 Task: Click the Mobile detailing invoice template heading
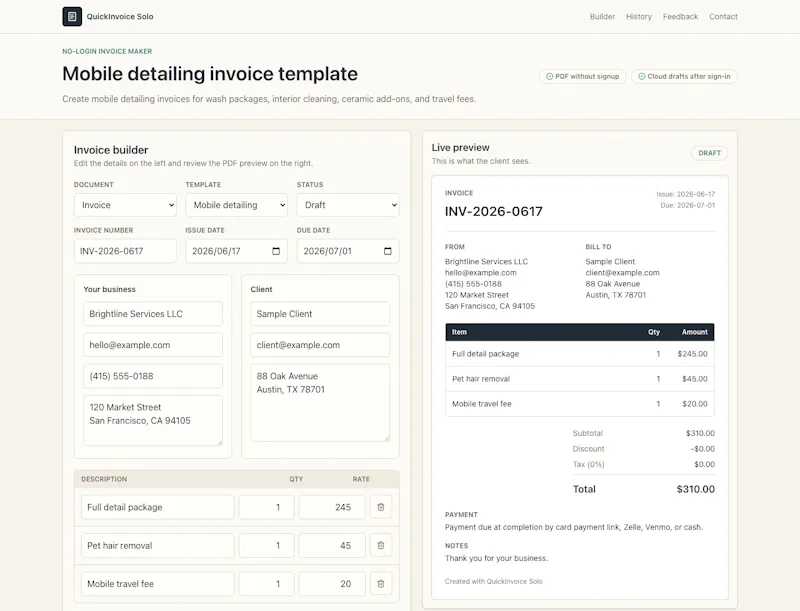click(x=210, y=74)
